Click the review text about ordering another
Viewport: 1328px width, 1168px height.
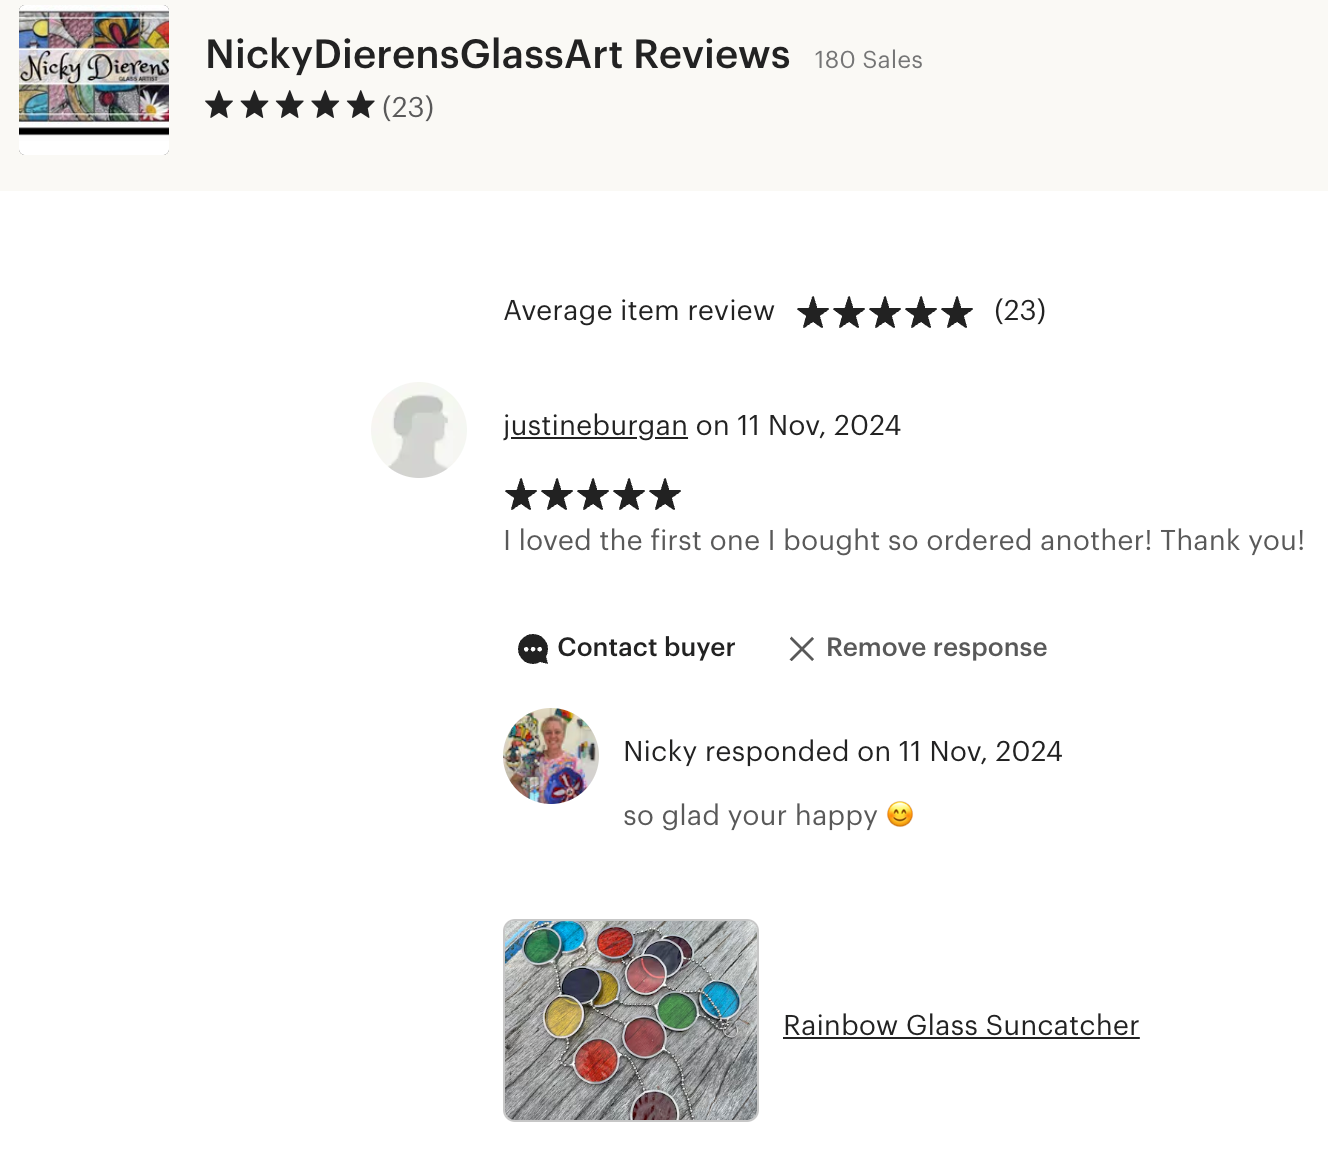pyautogui.click(x=904, y=541)
